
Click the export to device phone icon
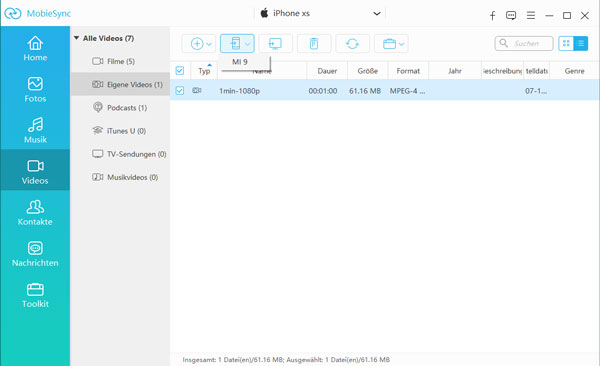pos(235,44)
